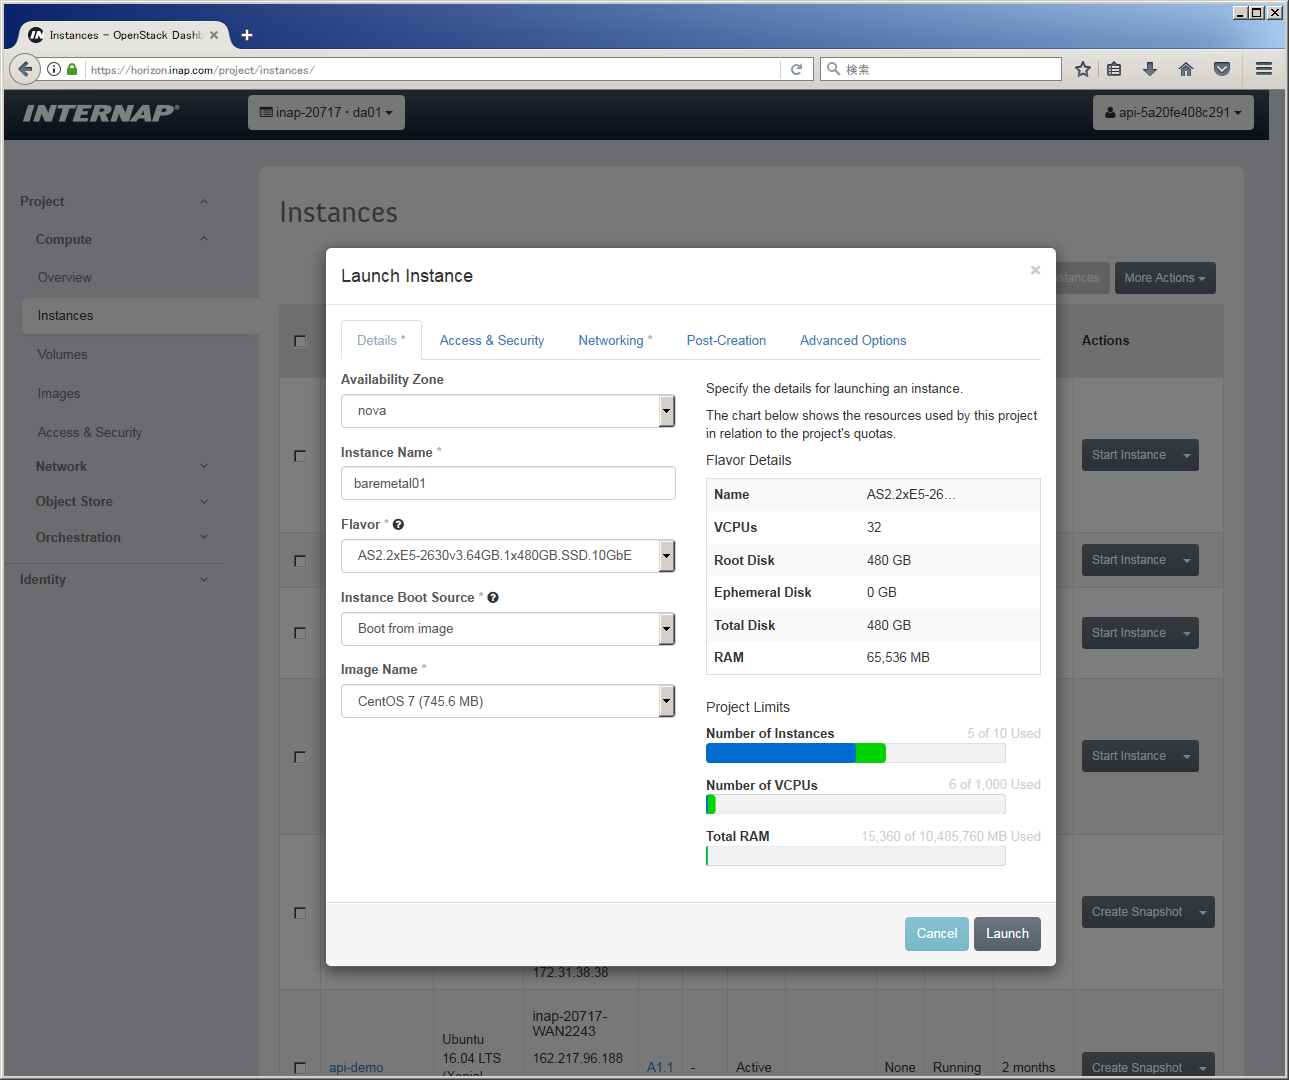Click the INTERNAP logo
Viewport: 1289px width, 1080px height.
coord(101,113)
